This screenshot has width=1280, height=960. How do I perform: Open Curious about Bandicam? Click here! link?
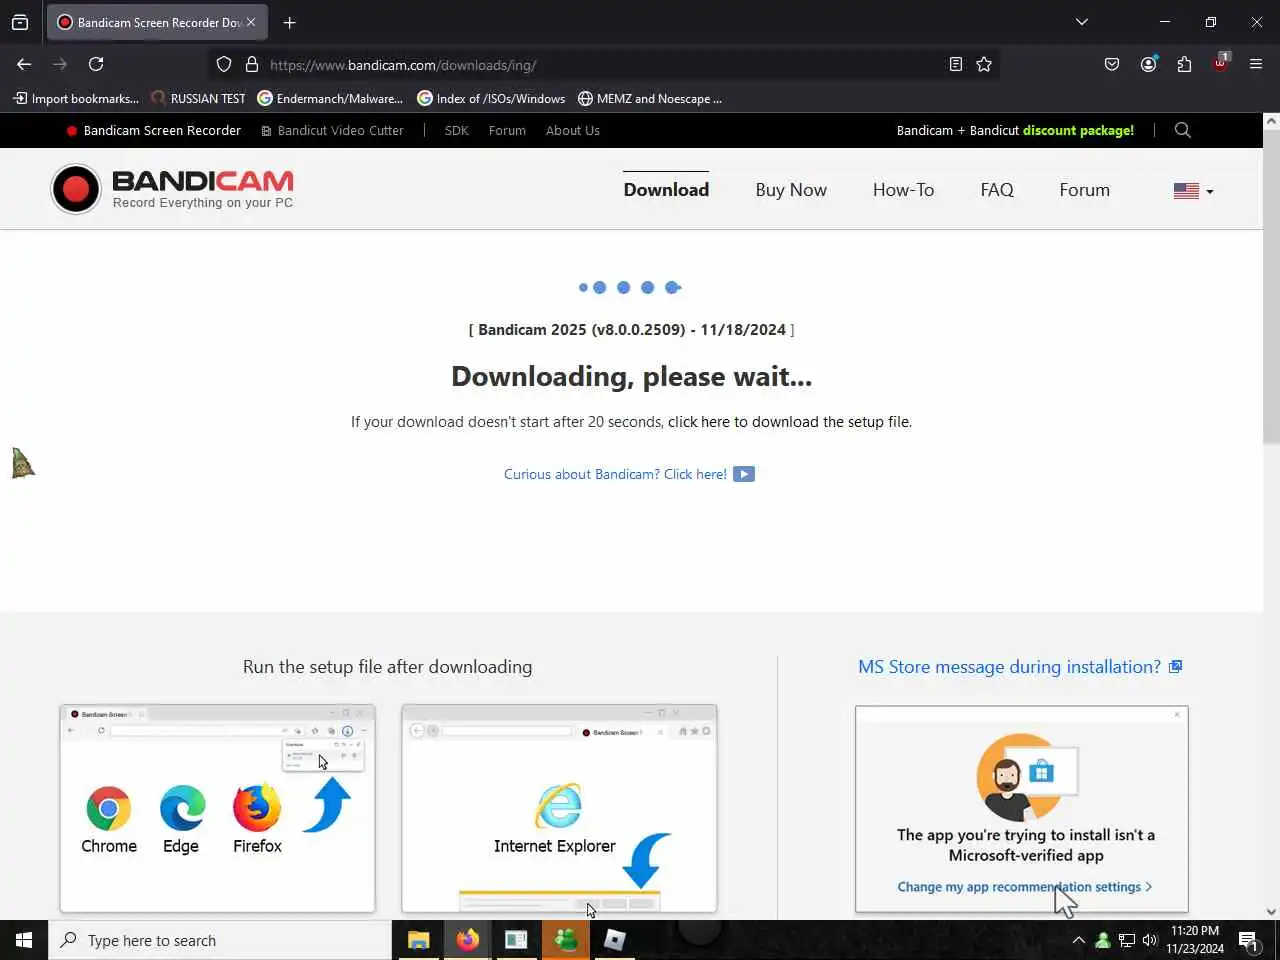pyautogui.click(x=615, y=474)
